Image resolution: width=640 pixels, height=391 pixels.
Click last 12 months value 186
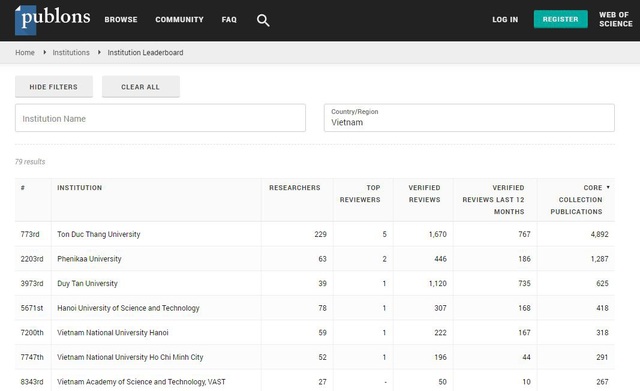524,259
